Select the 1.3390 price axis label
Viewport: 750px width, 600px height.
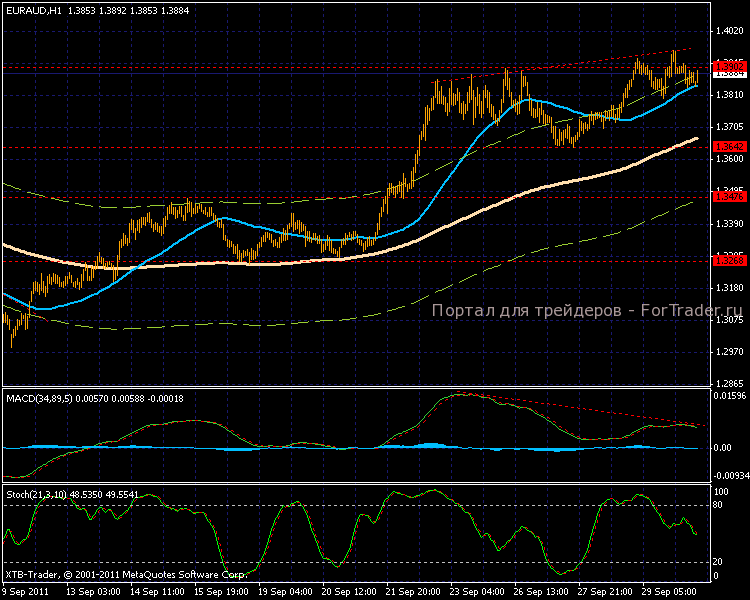pos(729,224)
